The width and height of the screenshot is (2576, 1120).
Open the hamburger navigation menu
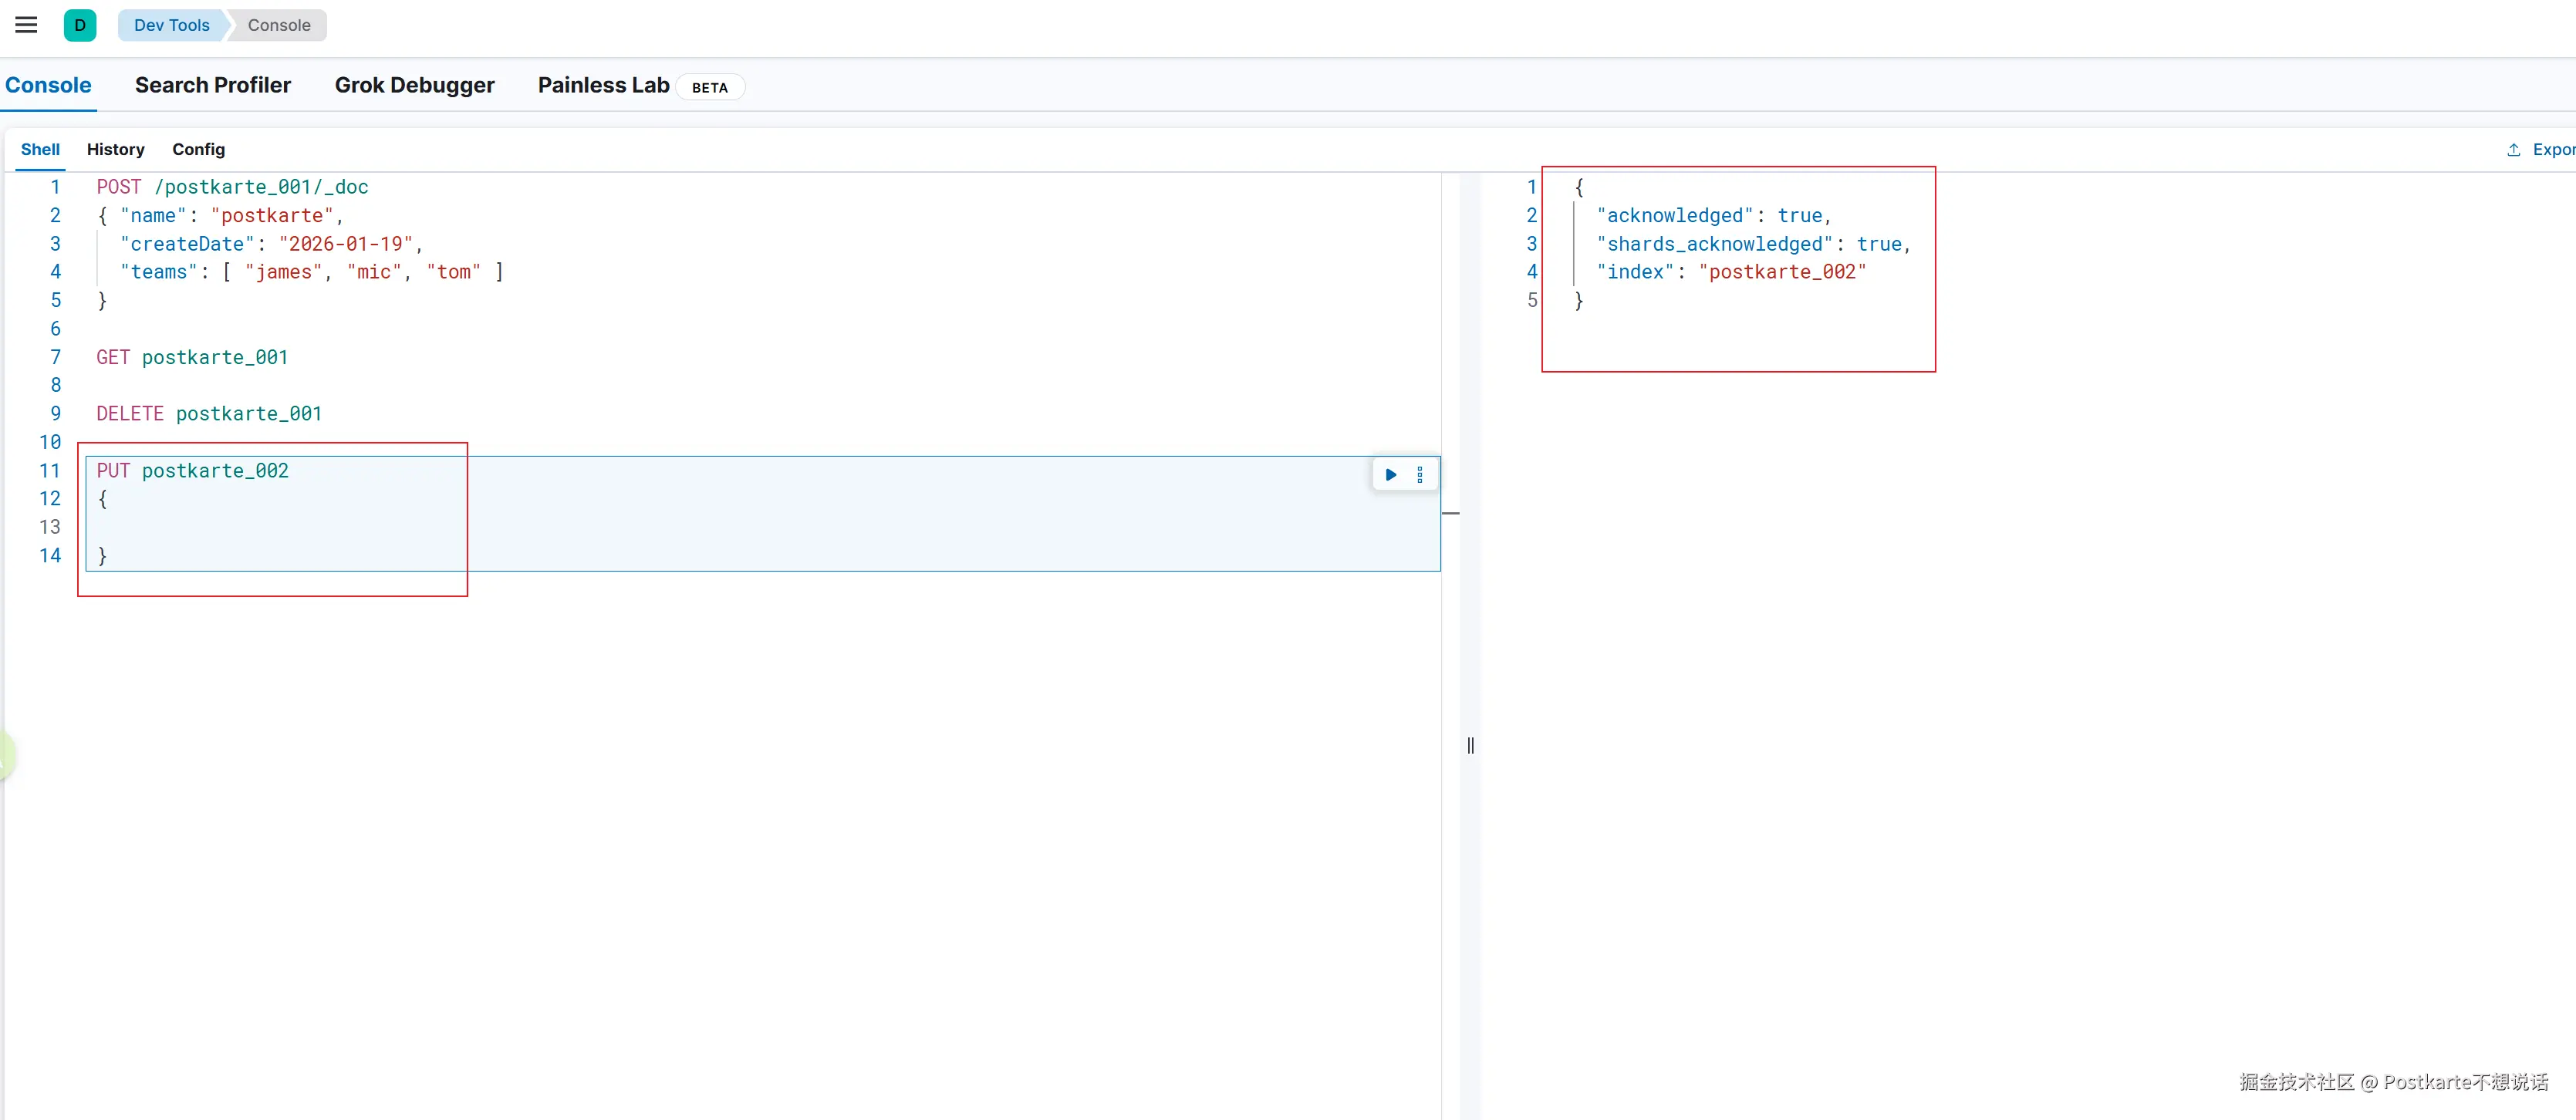[26, 25]
